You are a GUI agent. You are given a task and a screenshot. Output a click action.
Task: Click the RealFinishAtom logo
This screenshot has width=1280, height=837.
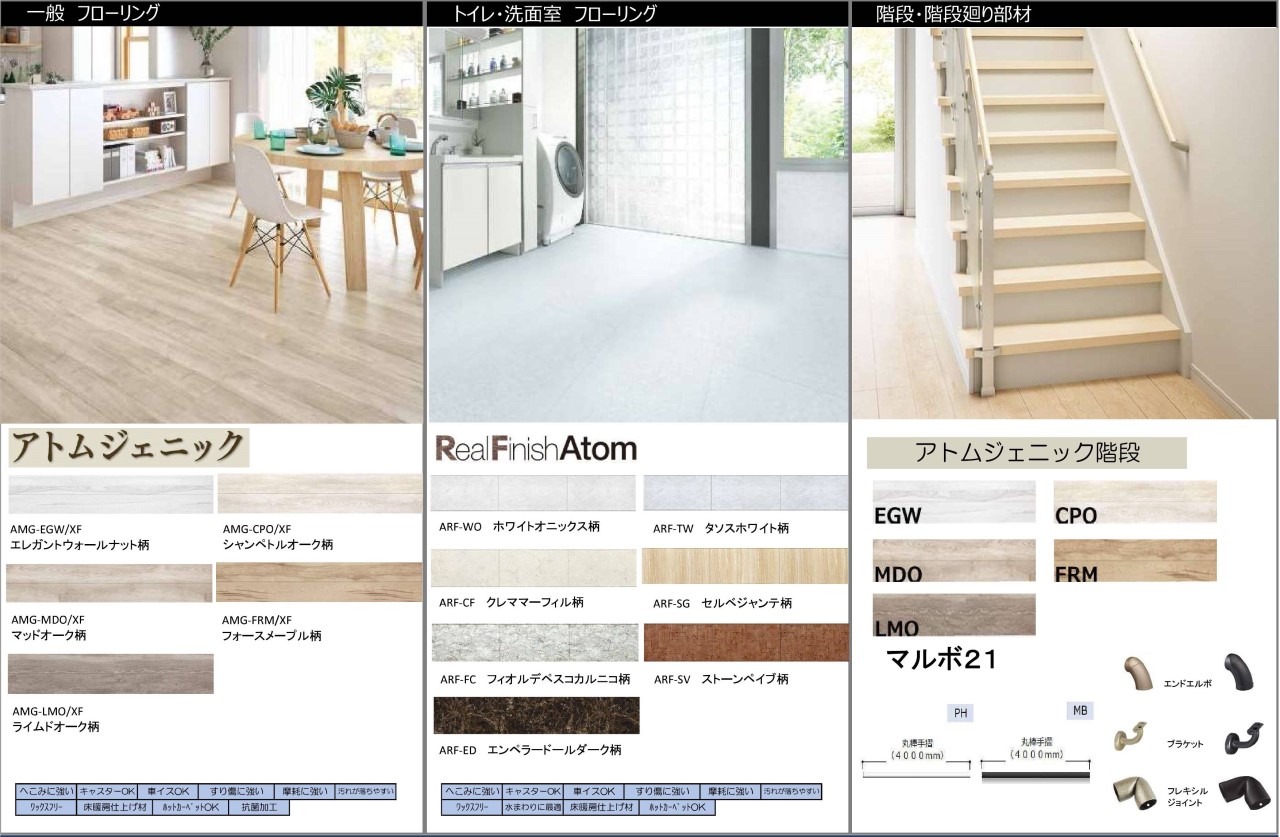pyautogui.click(x=536, y=448)
